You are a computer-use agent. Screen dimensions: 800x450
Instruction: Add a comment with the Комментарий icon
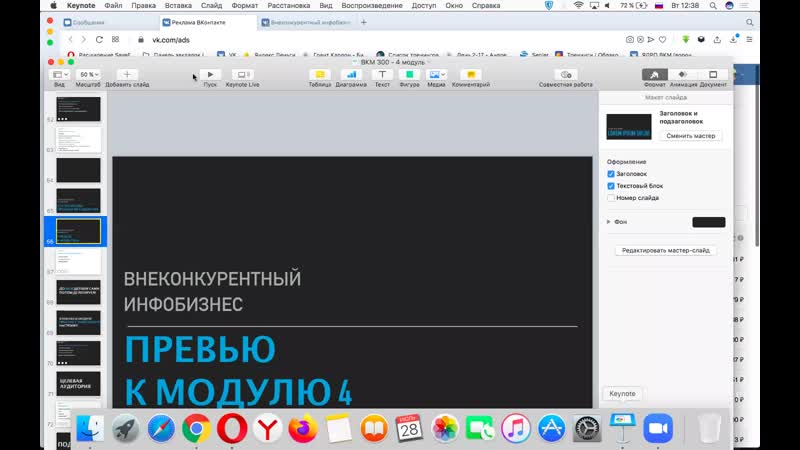coord(471,74)
